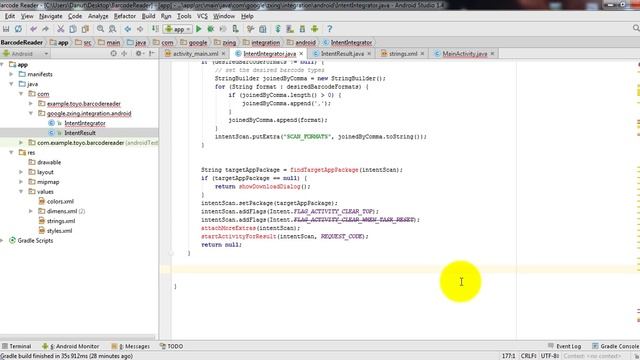Open the Event Log panel

click(564, 346)
